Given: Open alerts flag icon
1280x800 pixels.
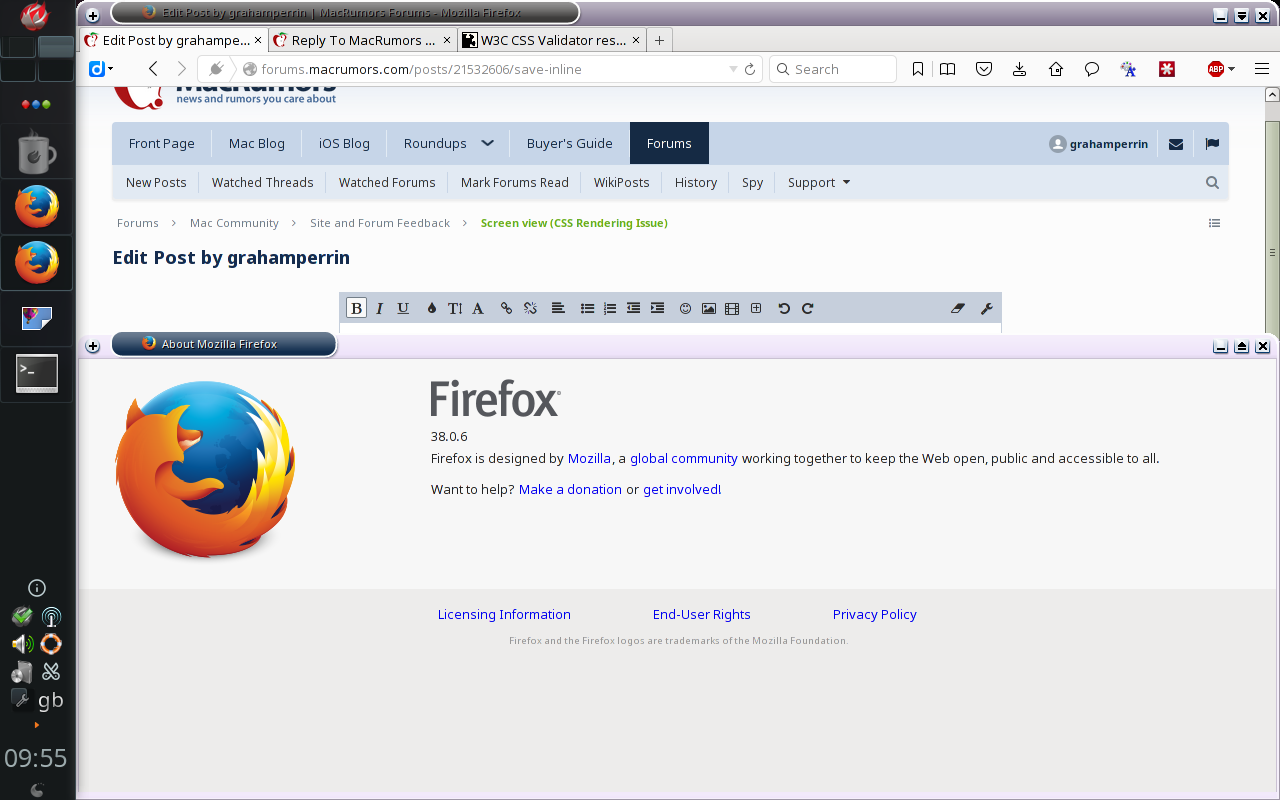Looking at the screenshot, I should point(1212,144).
